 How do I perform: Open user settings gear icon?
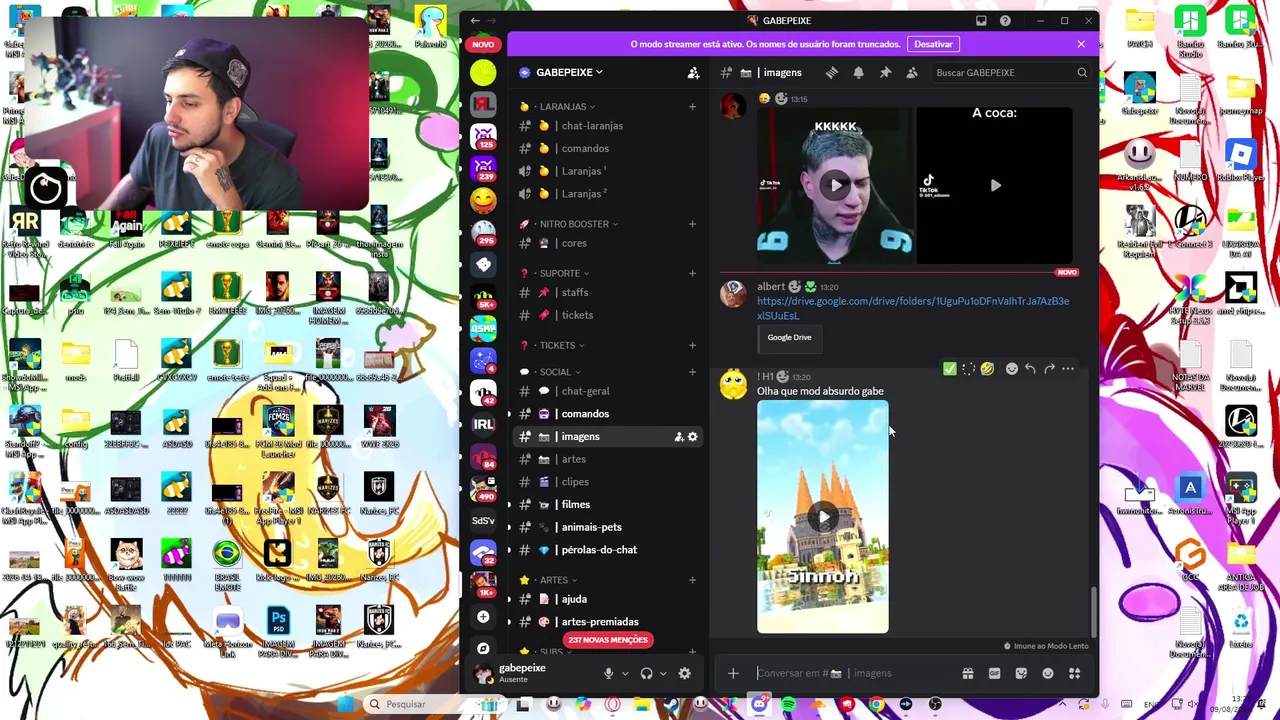click(x=685, y=674)
